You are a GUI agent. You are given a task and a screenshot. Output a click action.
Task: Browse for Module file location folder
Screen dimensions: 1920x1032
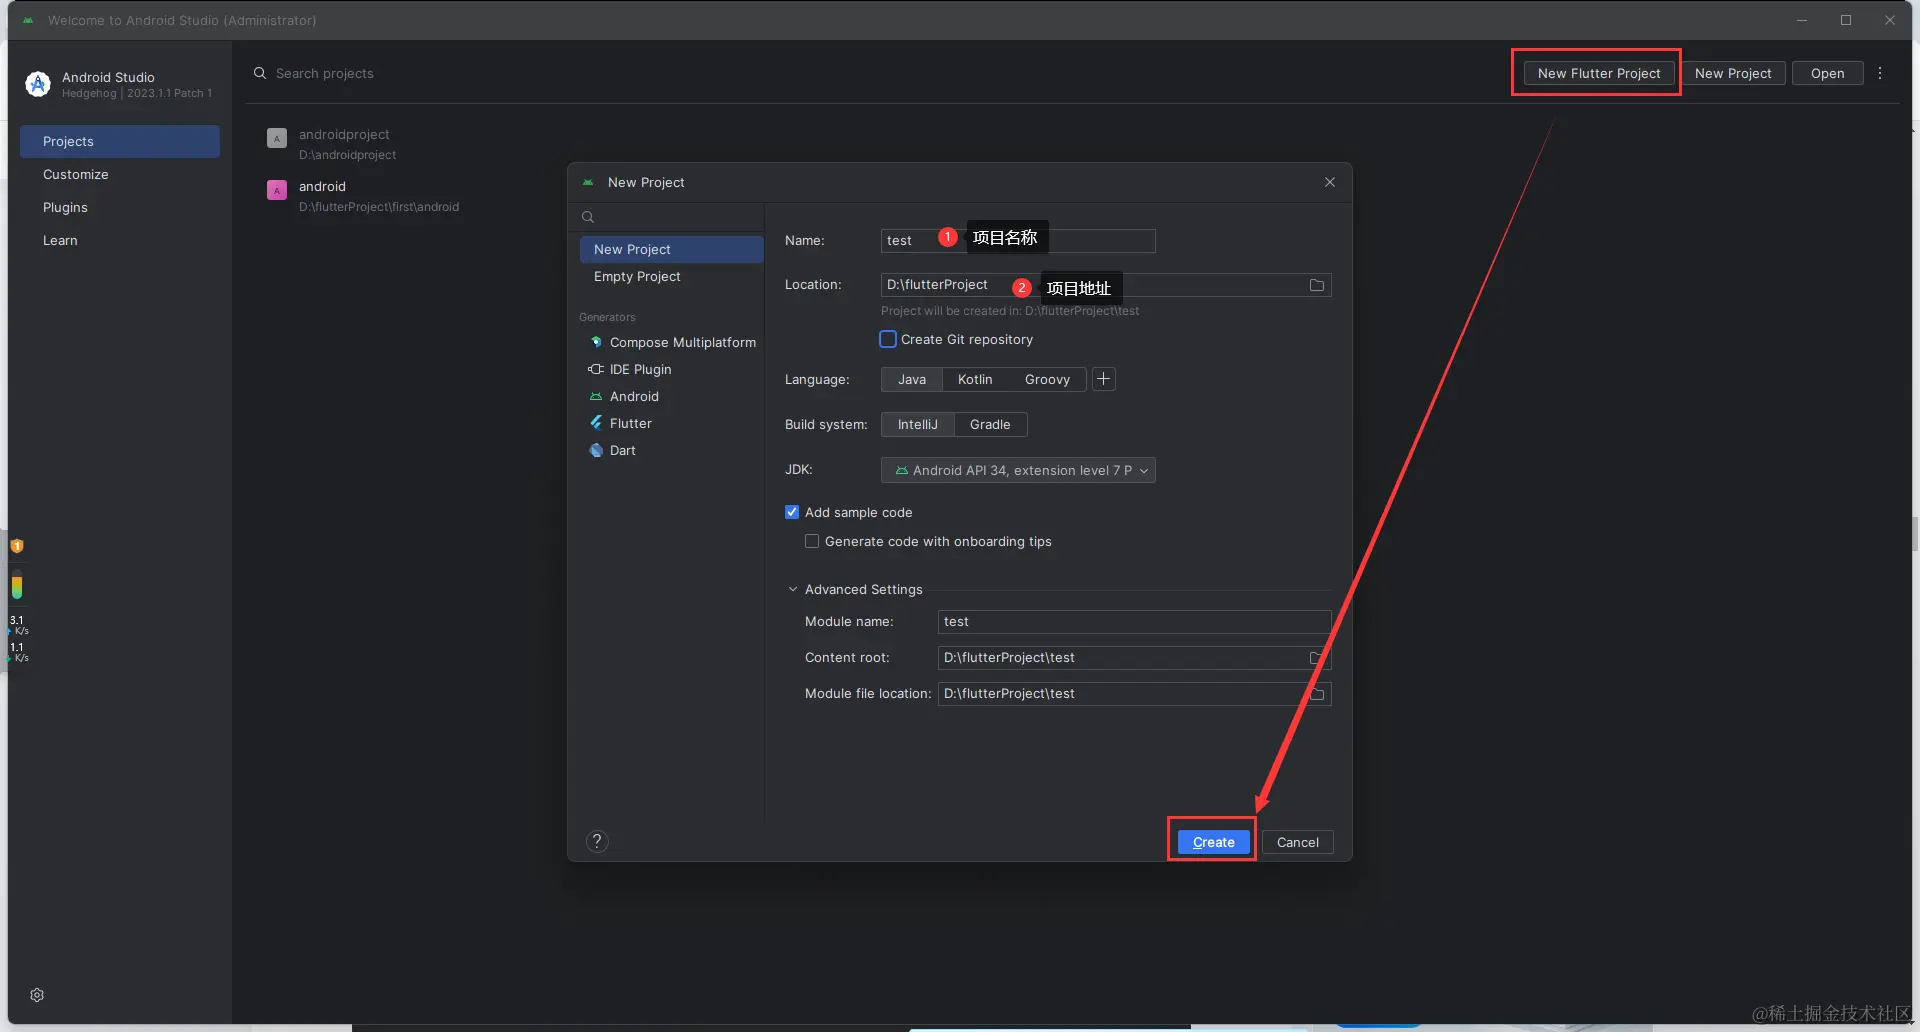1317,693
